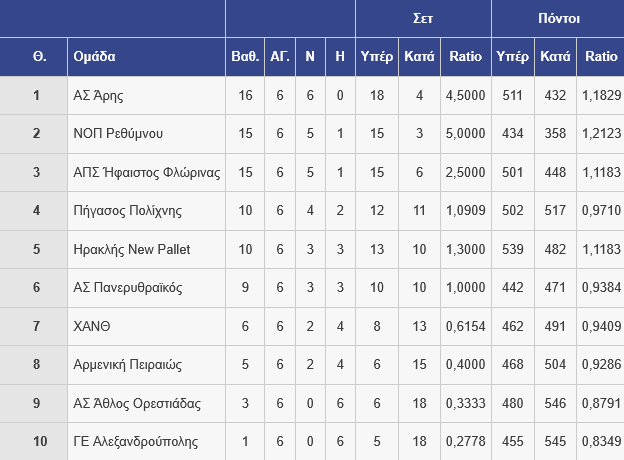Open team ΑΣ Άρης
Viewport: 624px width, 460px height.
pos(98,96)
